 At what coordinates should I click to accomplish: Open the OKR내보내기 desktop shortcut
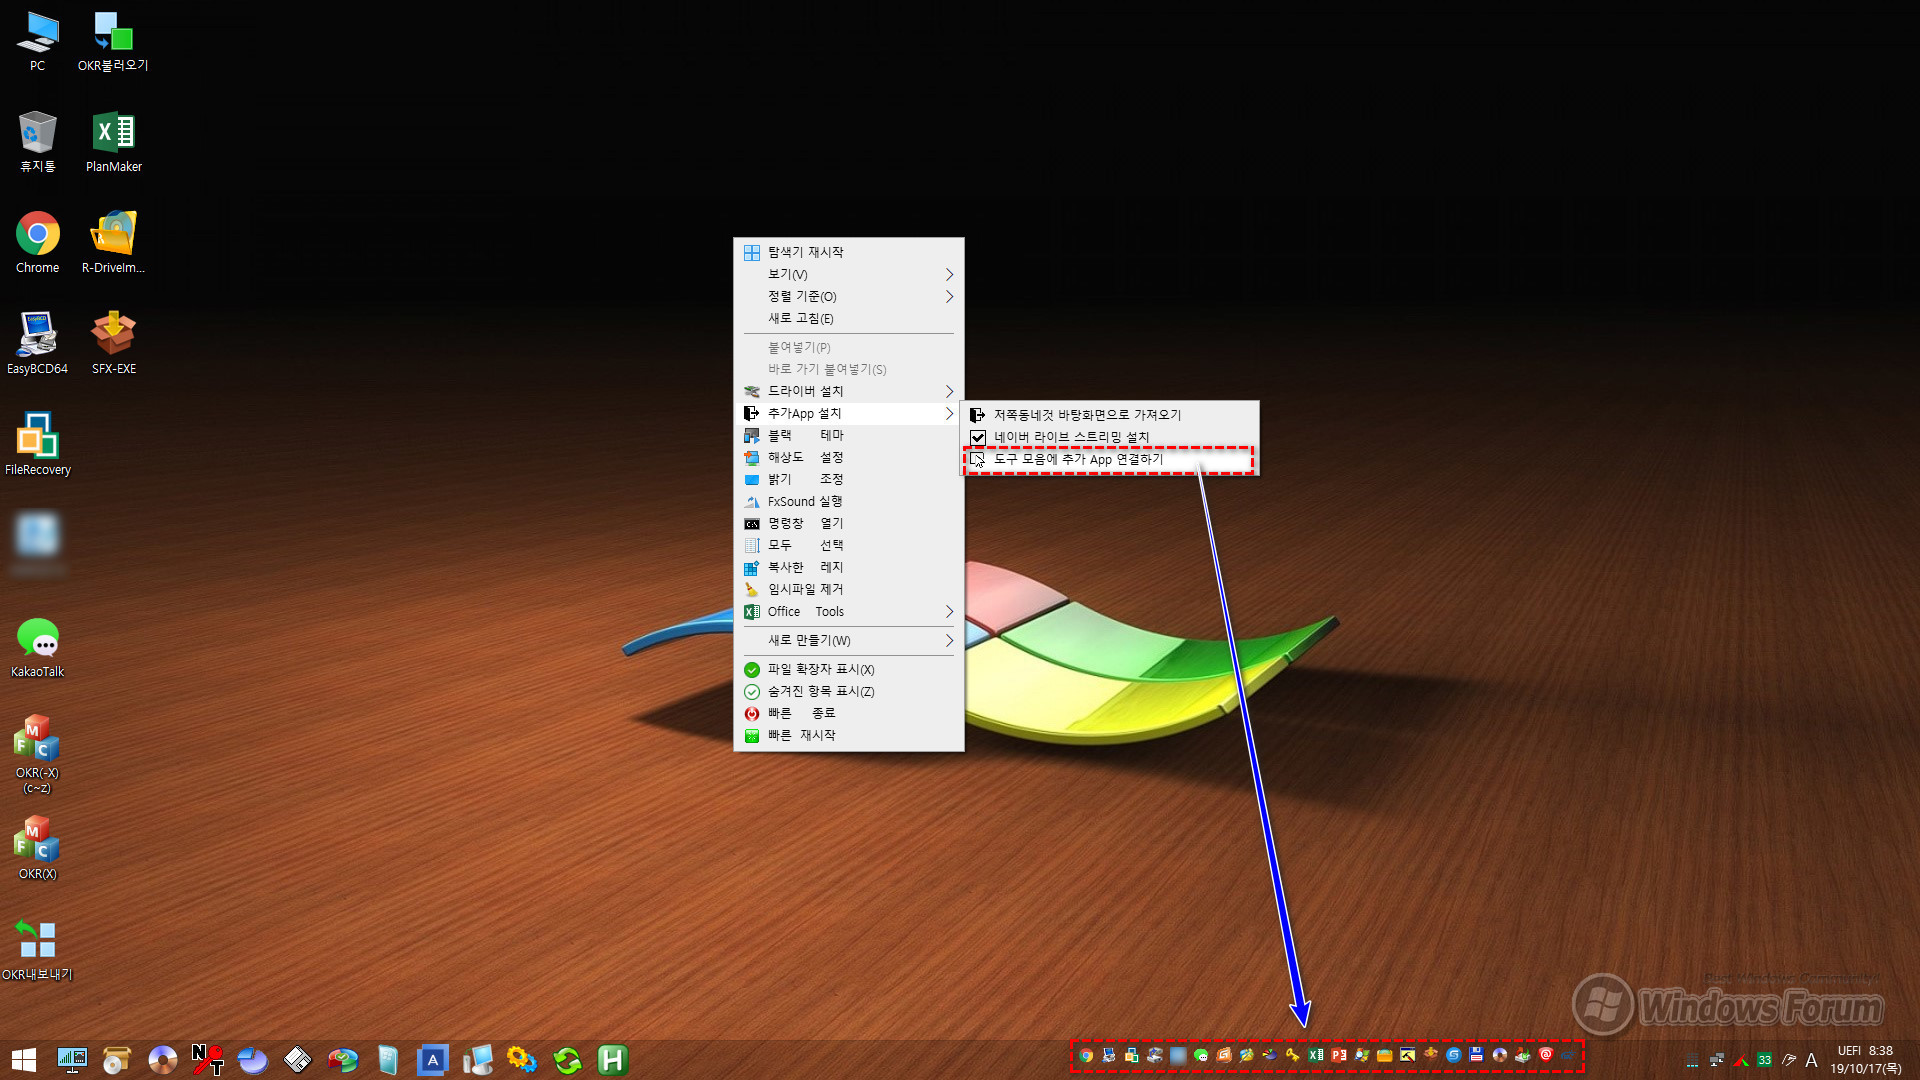pyautogui.click(x=37, y=950)
